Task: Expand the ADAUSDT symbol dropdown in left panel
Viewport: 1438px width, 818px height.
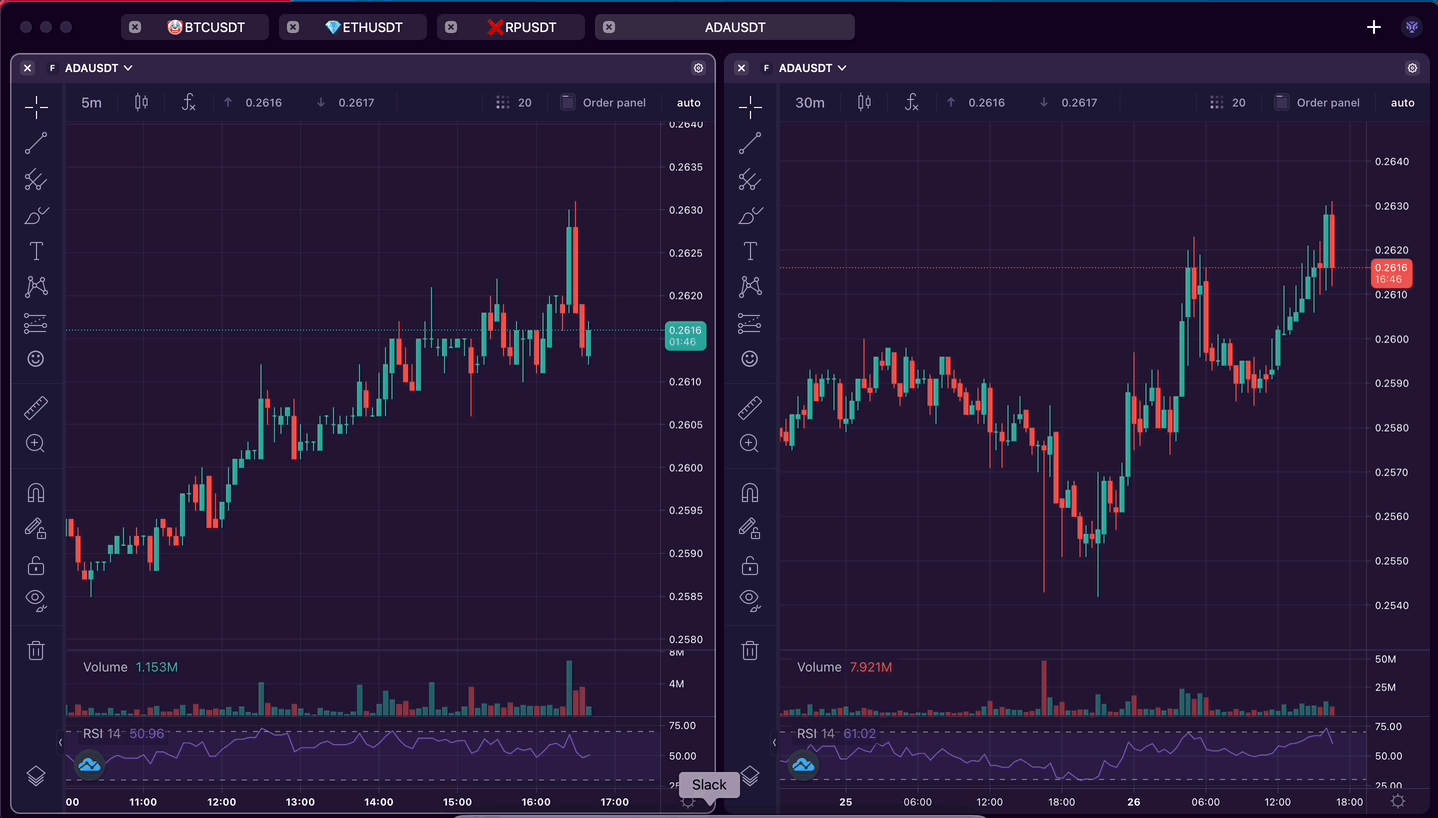Action: pos(99,68)
